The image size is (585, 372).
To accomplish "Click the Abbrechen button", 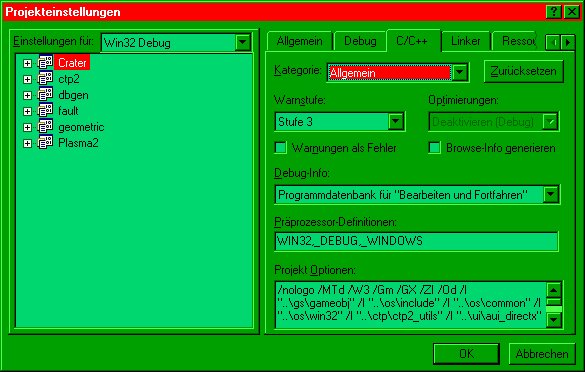I will point(542,354).
